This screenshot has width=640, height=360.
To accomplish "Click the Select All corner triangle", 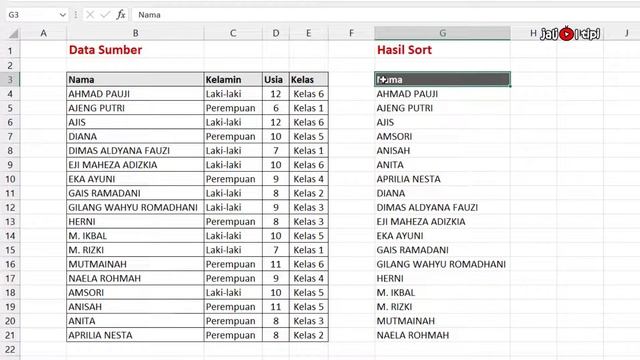I will click(x=13, y=33).
